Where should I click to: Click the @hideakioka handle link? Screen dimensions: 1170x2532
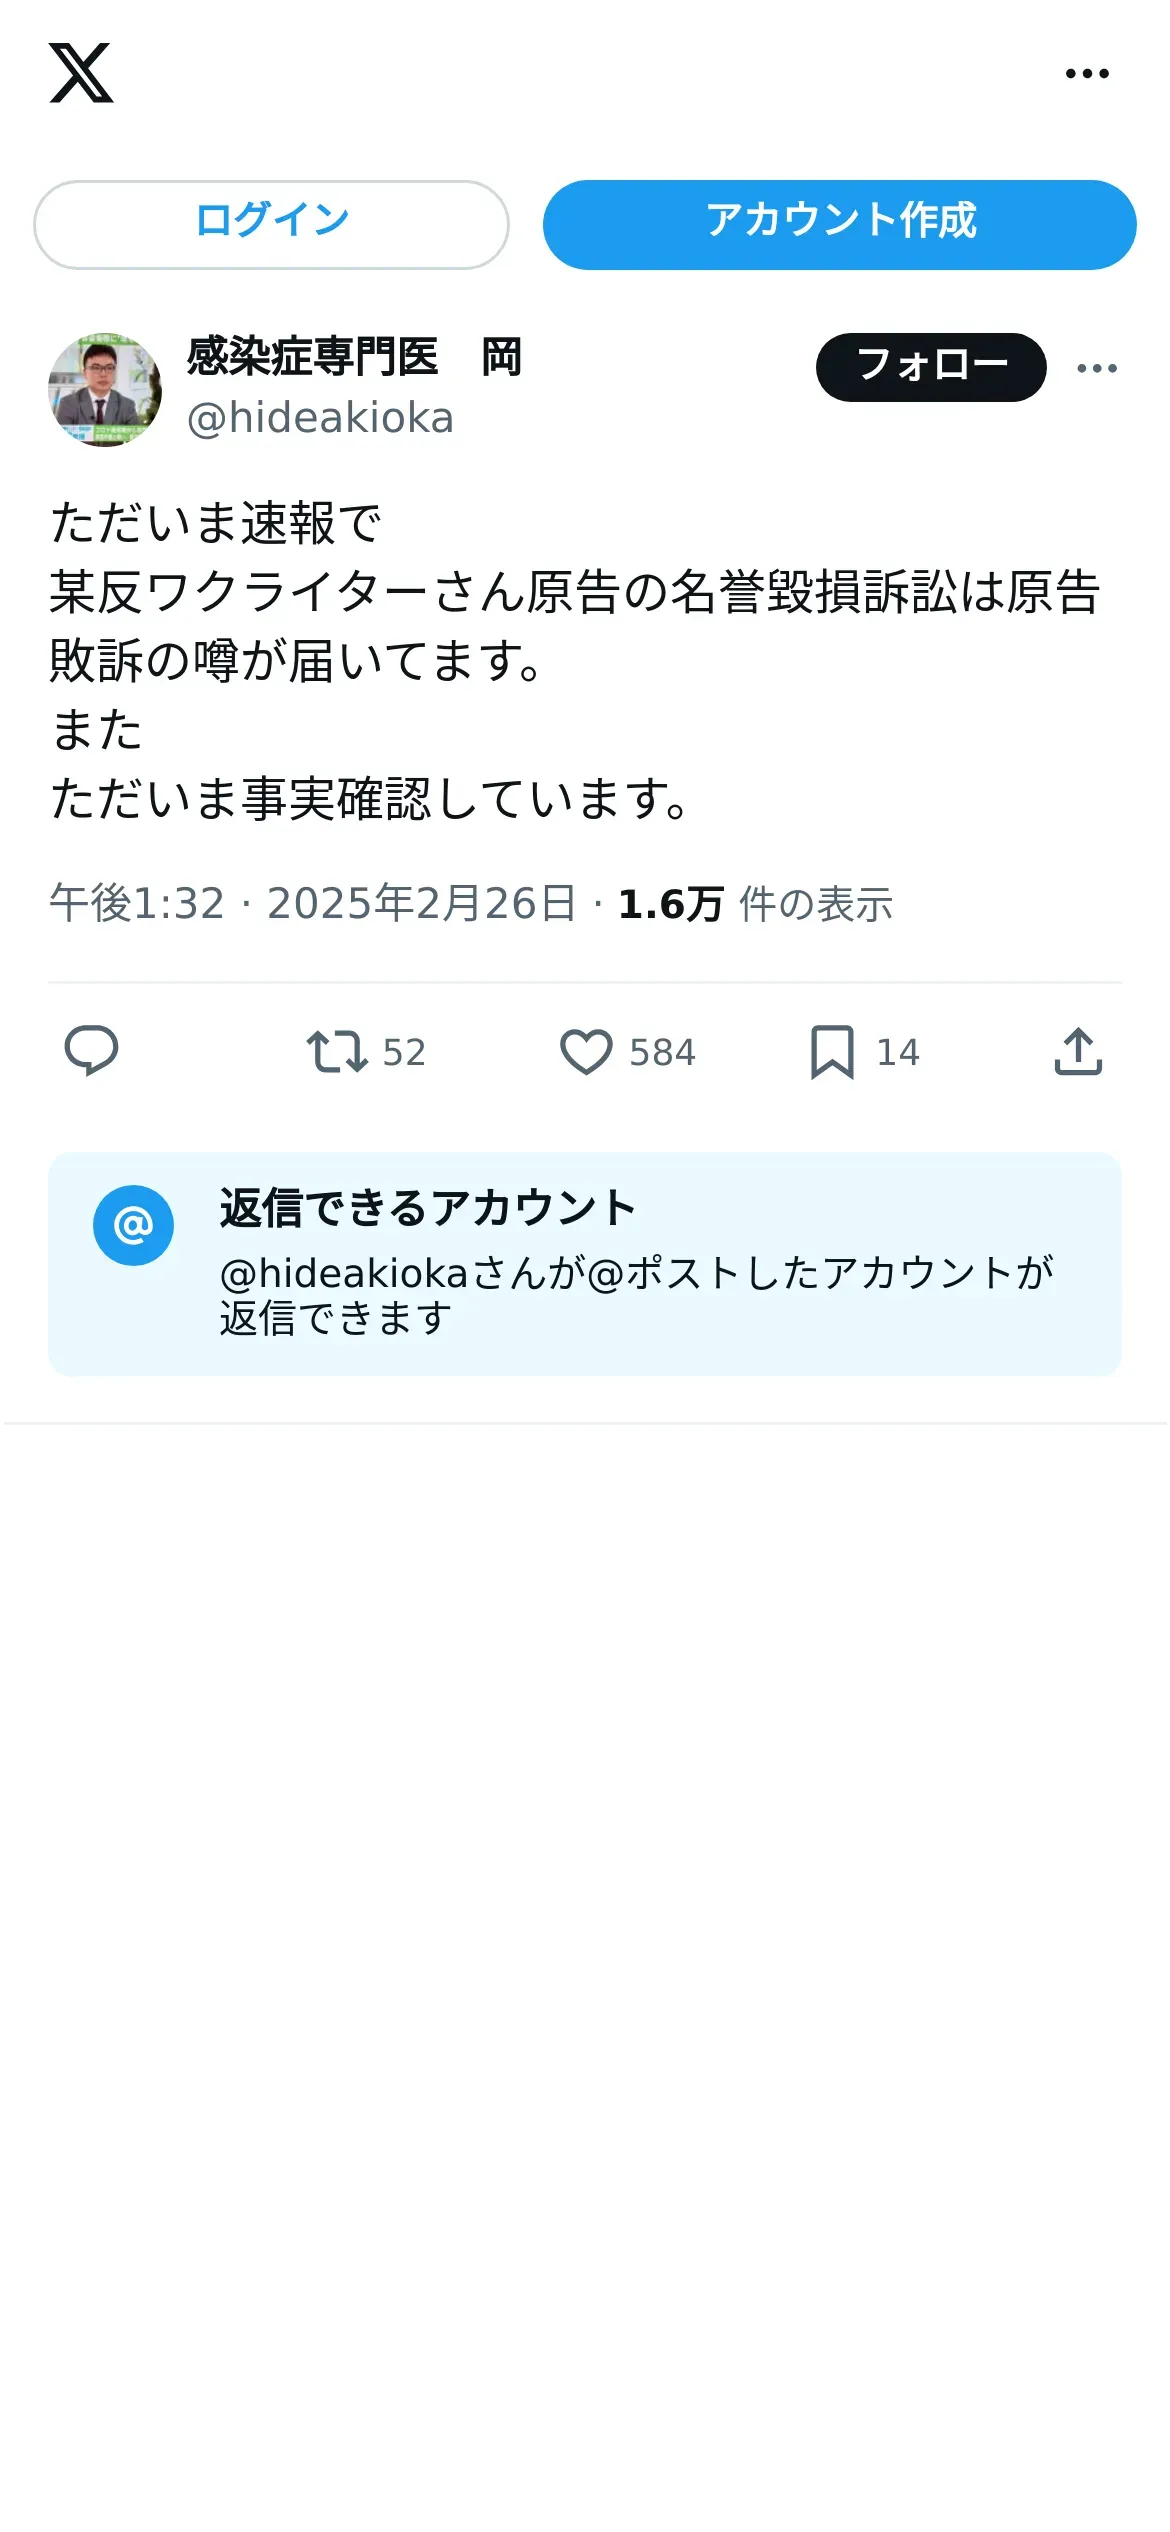320,418
